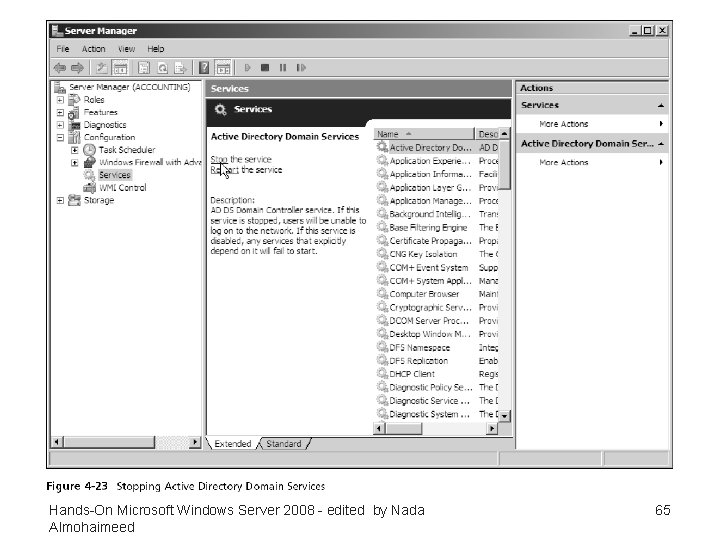
Task: Click the gear icon of DHCP Client service
Action: [382, 373]
